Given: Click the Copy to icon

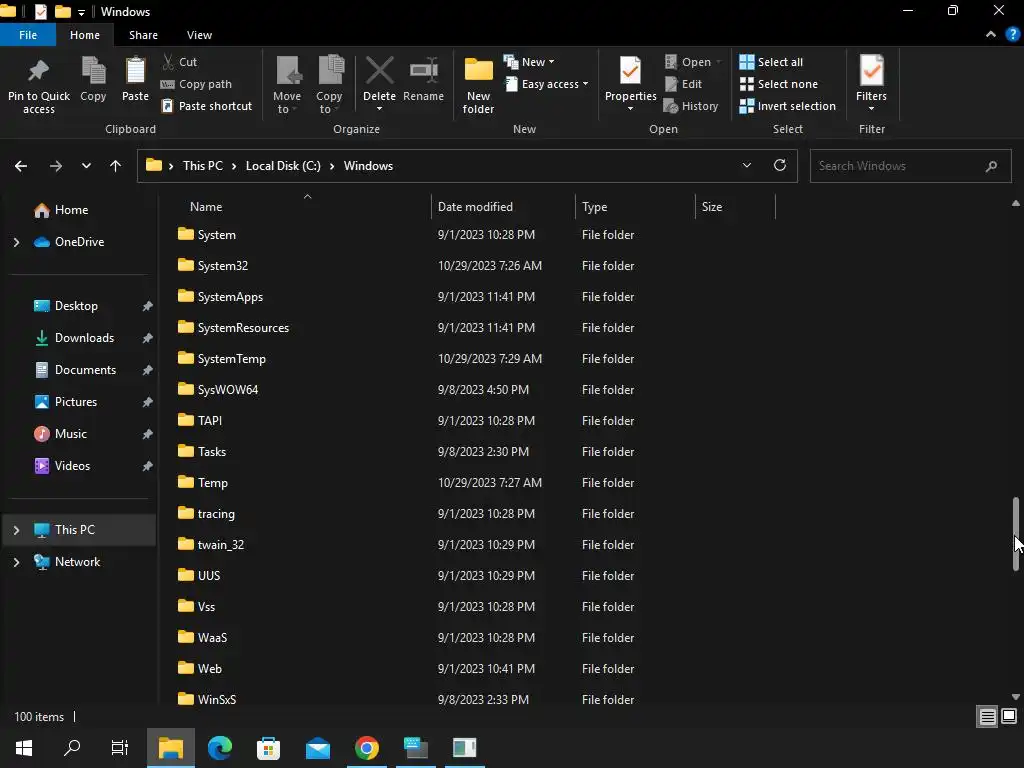Looking at the screenshot, I should pos(330,71).
